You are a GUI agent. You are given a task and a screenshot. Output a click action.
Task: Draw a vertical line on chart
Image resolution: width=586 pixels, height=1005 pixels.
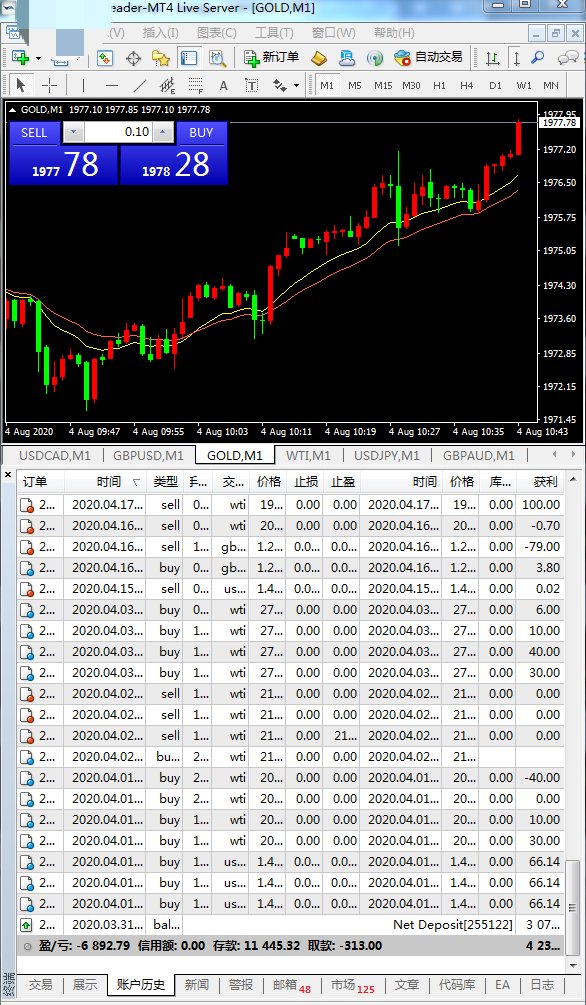(83, 85)
